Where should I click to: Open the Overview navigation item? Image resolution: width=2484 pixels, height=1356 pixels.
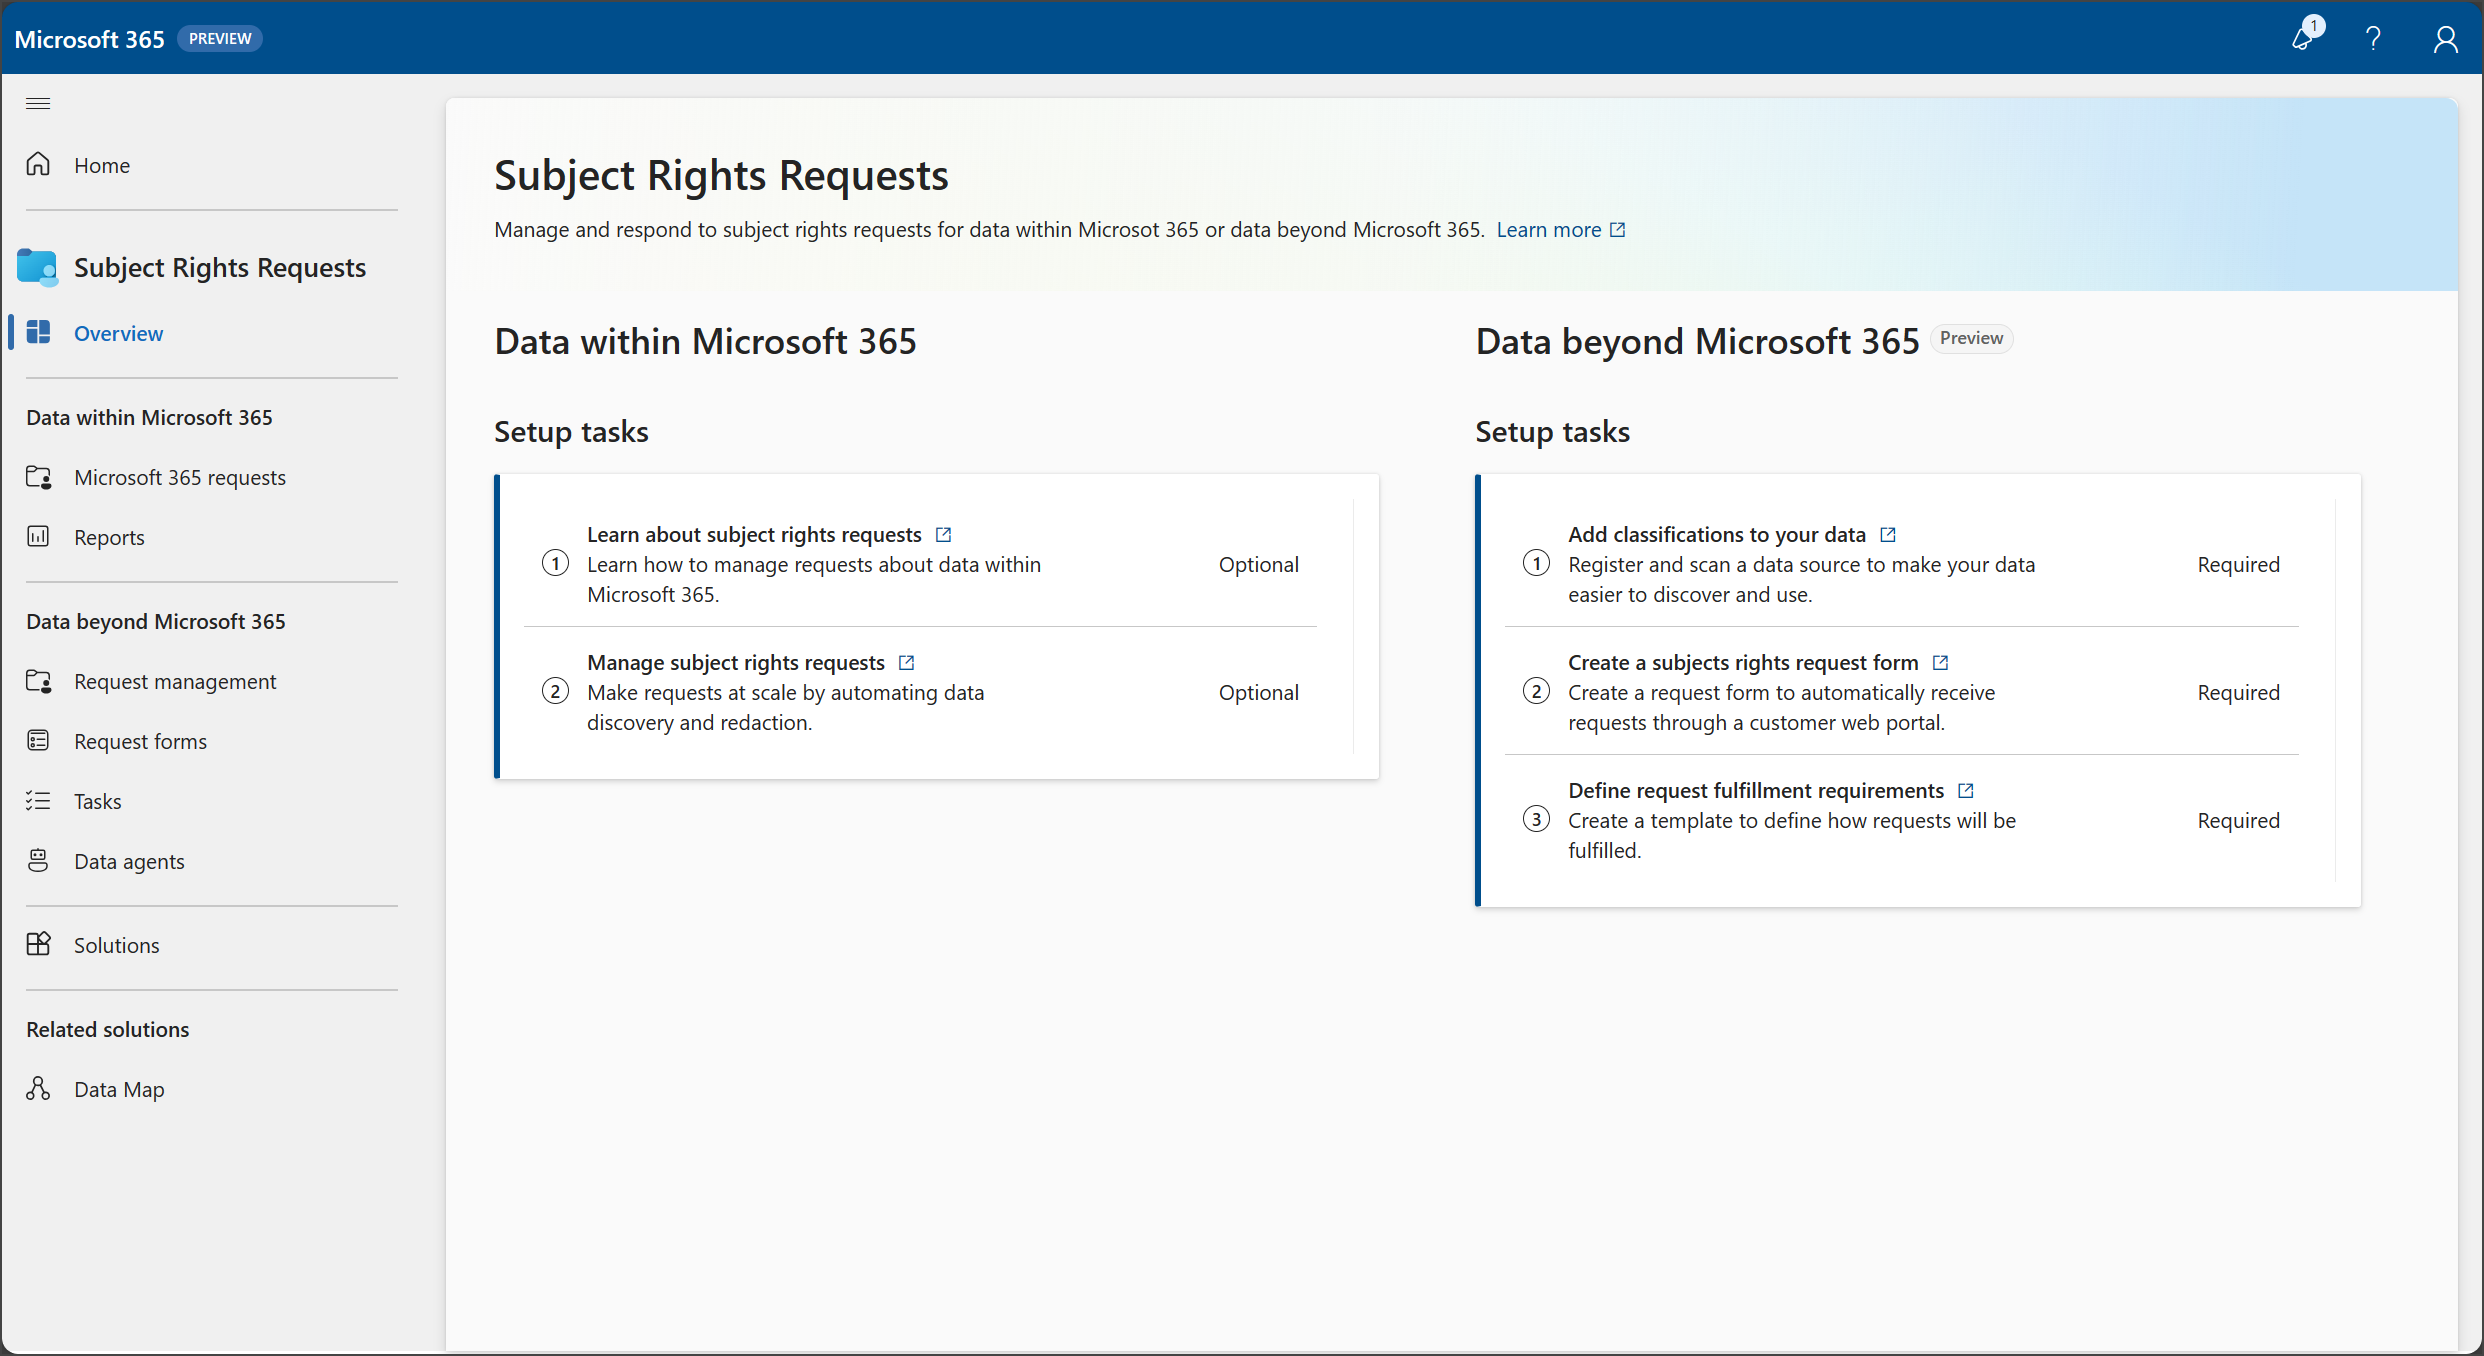pos(119,332)
